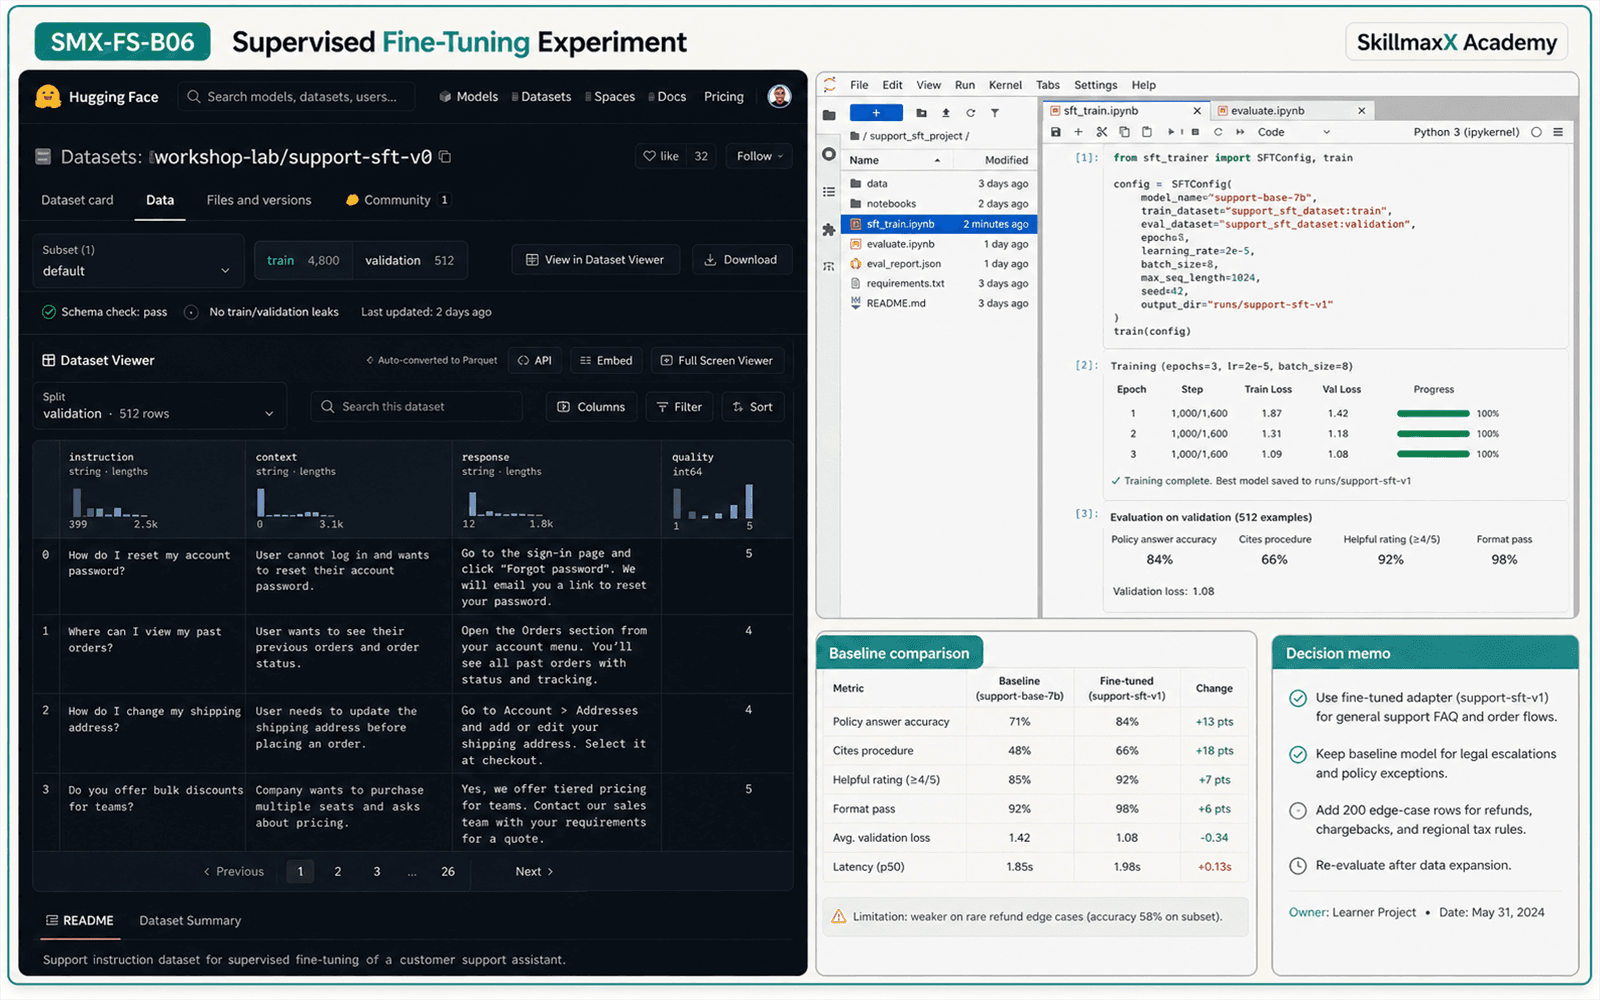This screenshot has width=1600, height=1000.
Task: Restart the kernel with the circular arrow
Action: pos(1218,132)
